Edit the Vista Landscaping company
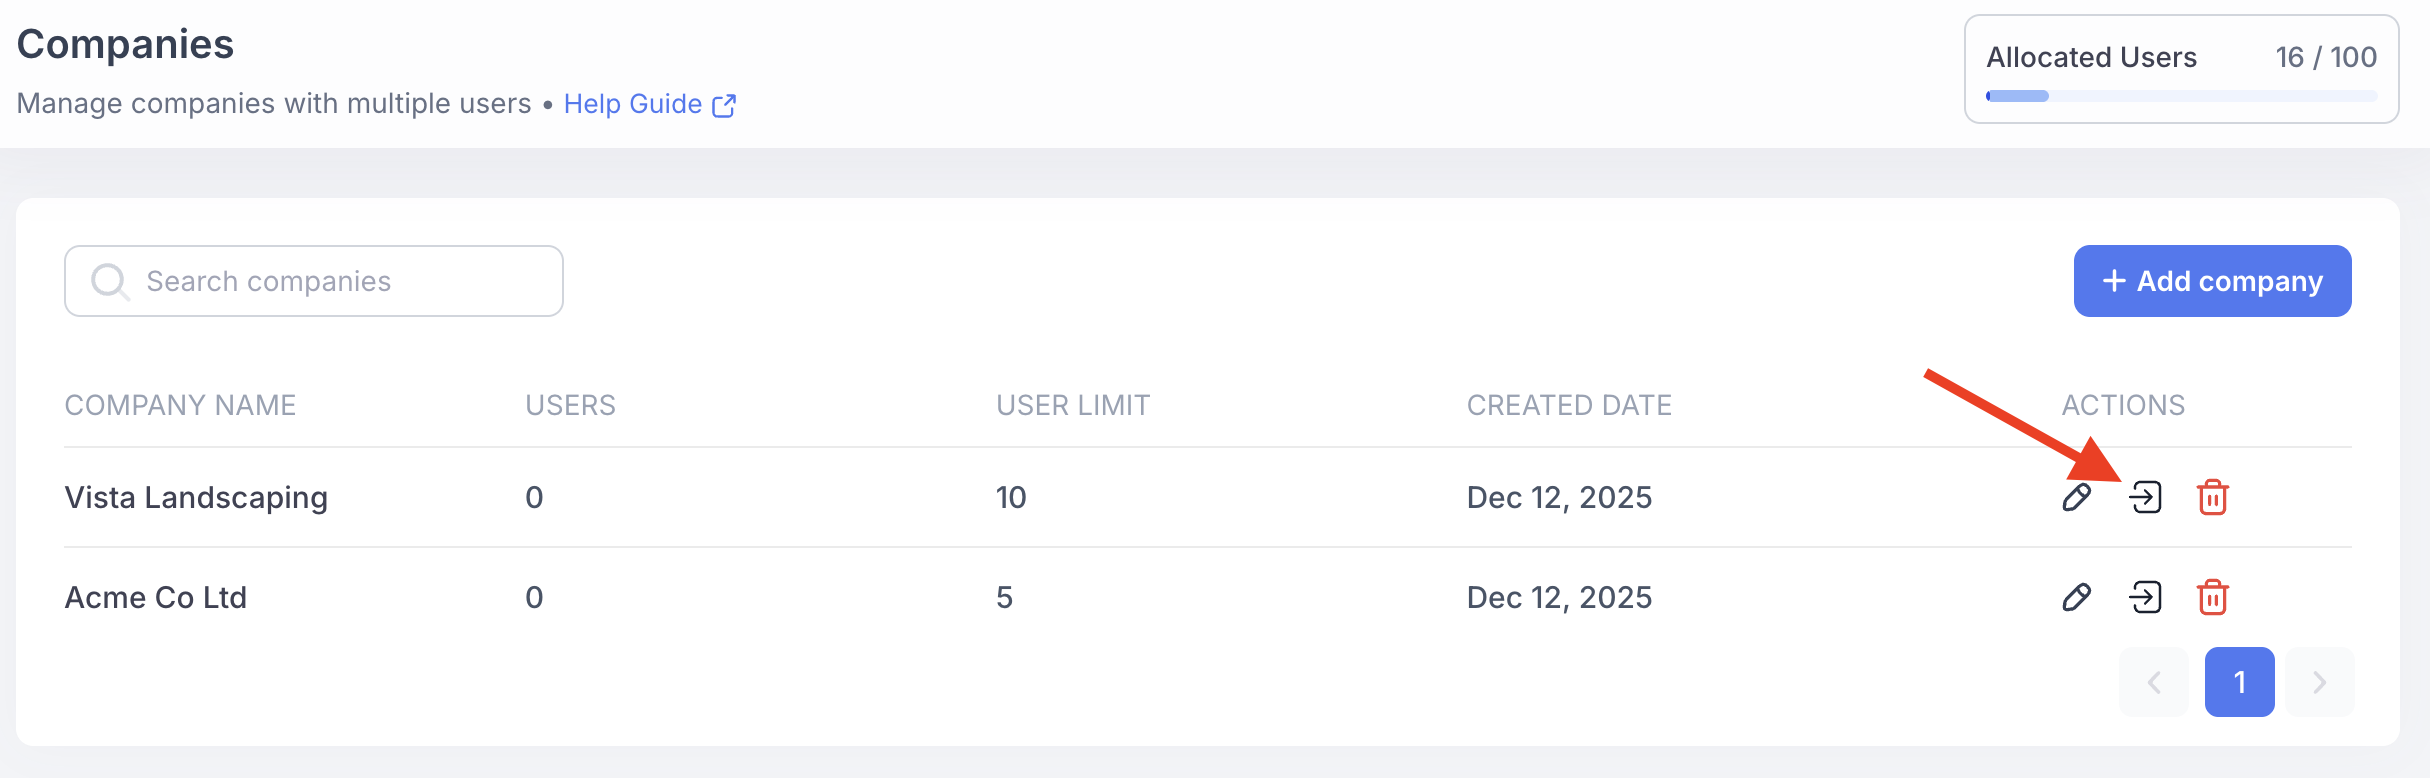The image size is (2430, 778). [2077, 497]
